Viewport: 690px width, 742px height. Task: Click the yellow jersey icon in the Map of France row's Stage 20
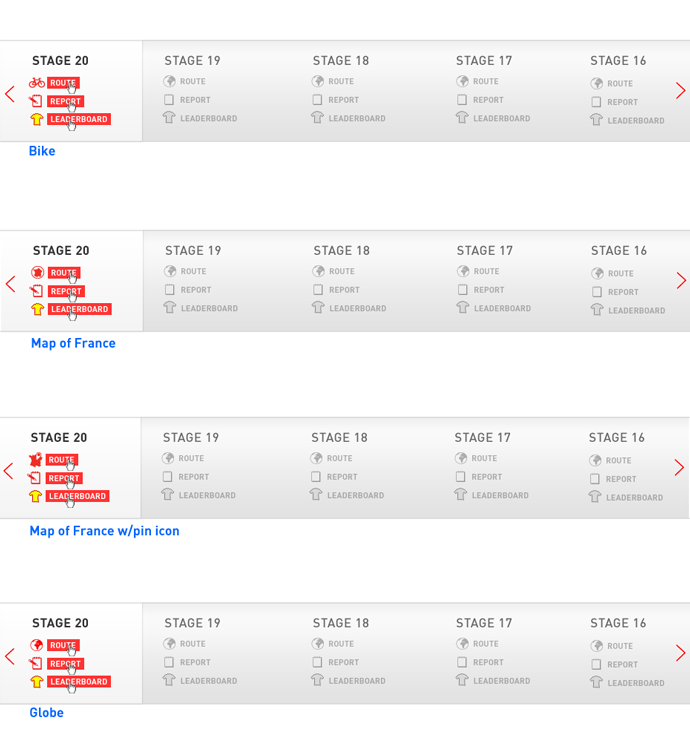[37, 309]
